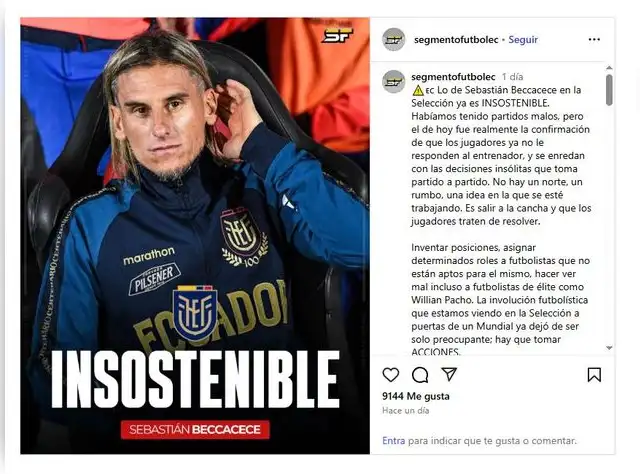Click the 1 día caption timestamp
640x474 pixels.
coord(512,77)
